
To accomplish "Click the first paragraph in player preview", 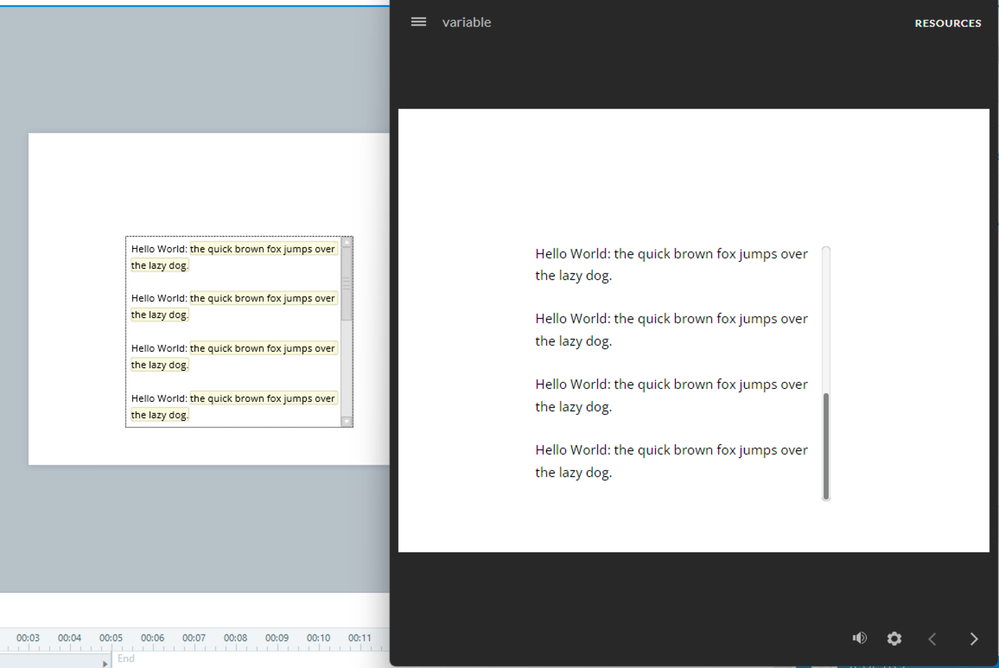I will [671, 265].
